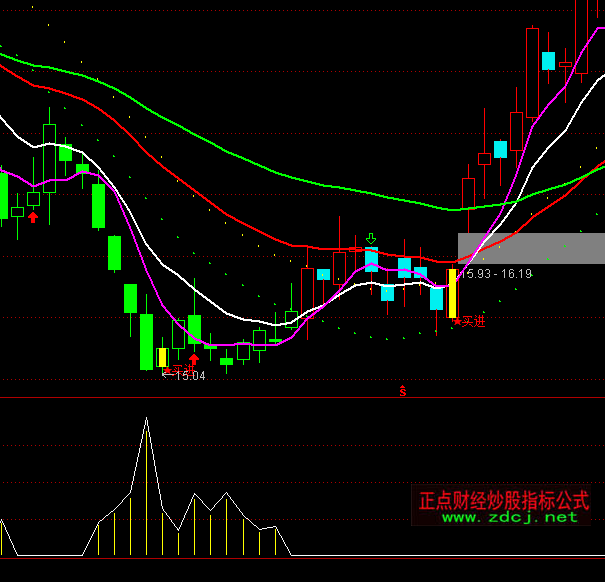Click the 买进 buy signal beside the tall yellow candle

tap(470, 322)
